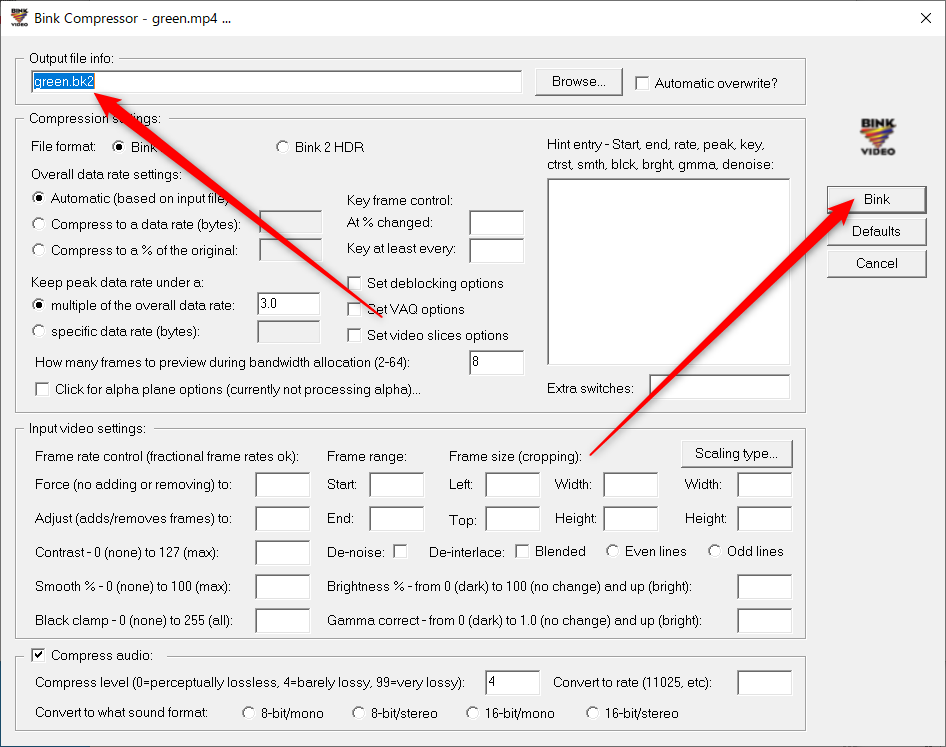Click the Bink Video logo image
The width and height of the screenshot is (946, 747).
[878, 136]
